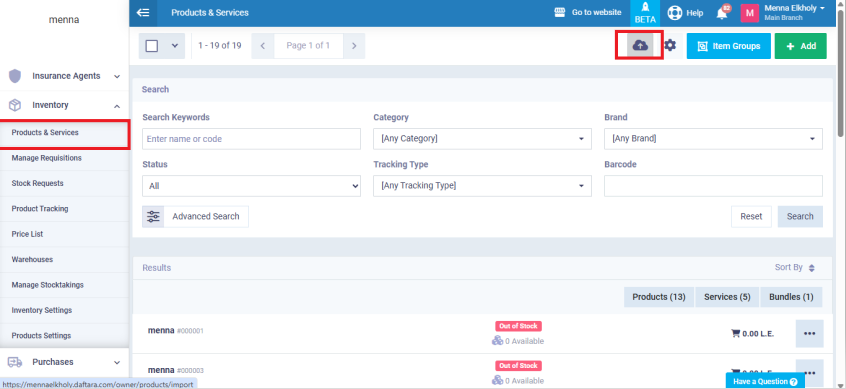Click into the Search Keywords field
The height and width of the screenshot is (389, 846).
[251, 139]
